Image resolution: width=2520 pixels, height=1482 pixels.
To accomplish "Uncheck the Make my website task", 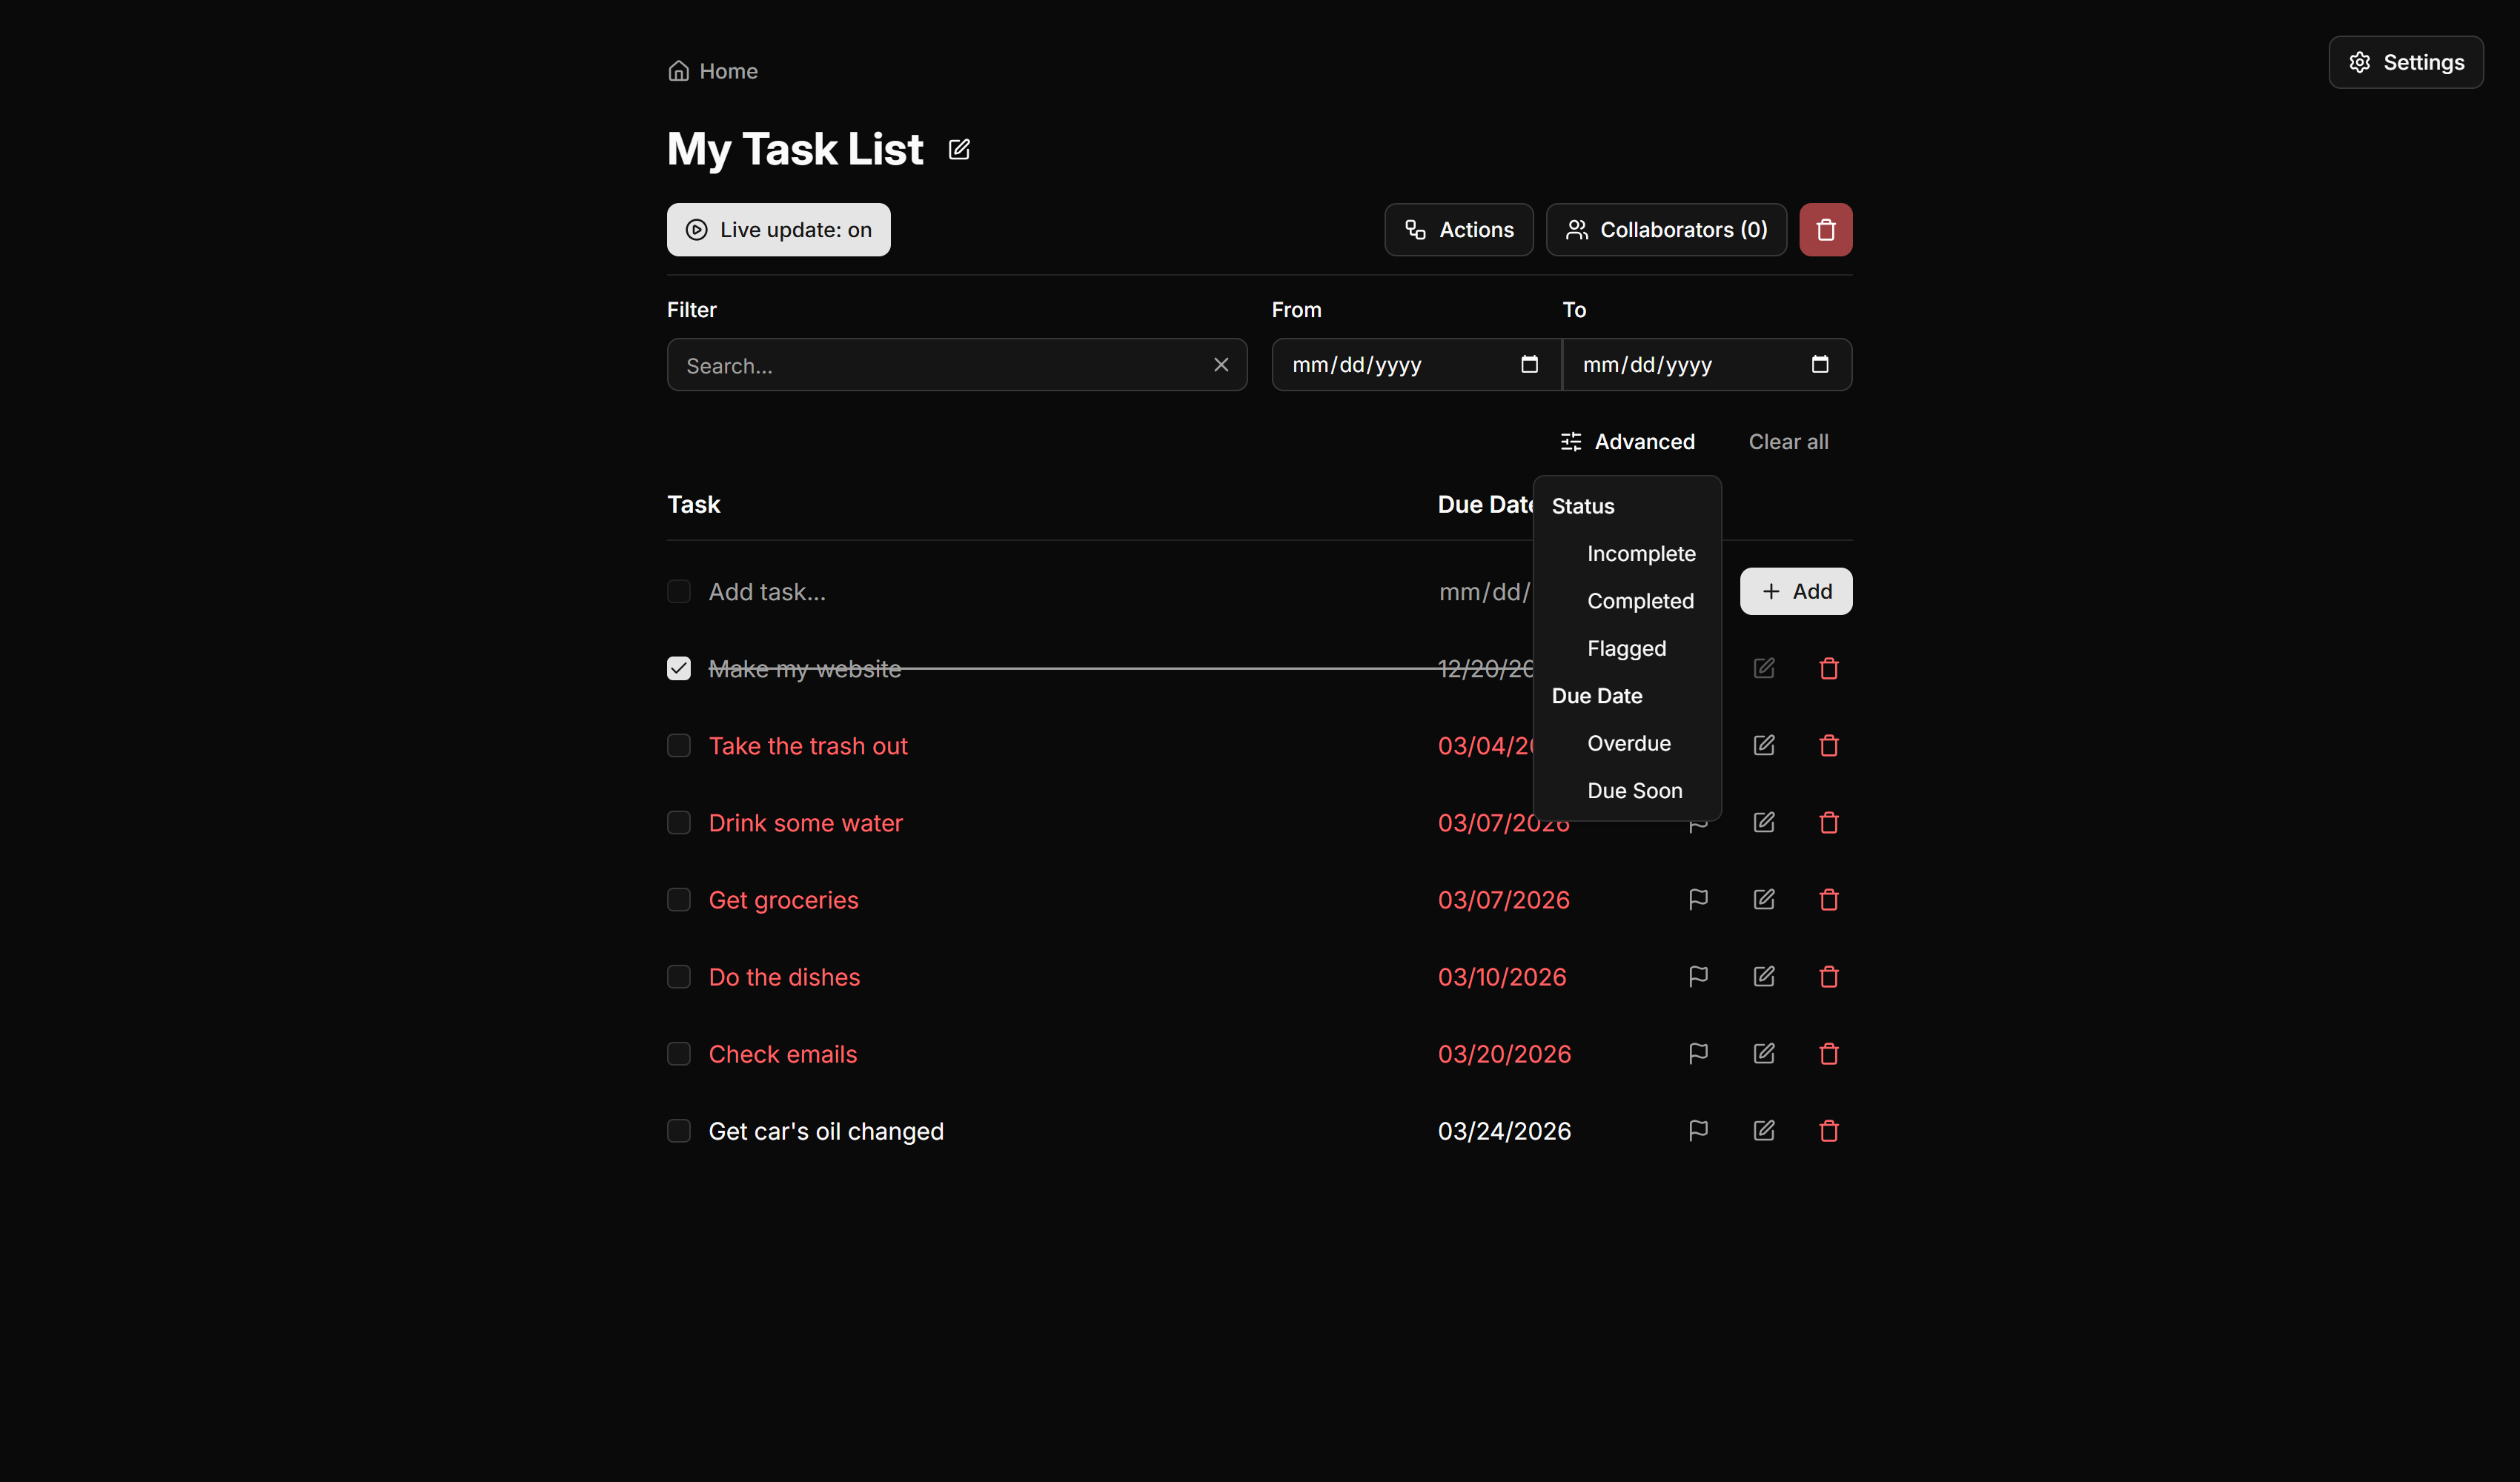I will pos(679,668).
